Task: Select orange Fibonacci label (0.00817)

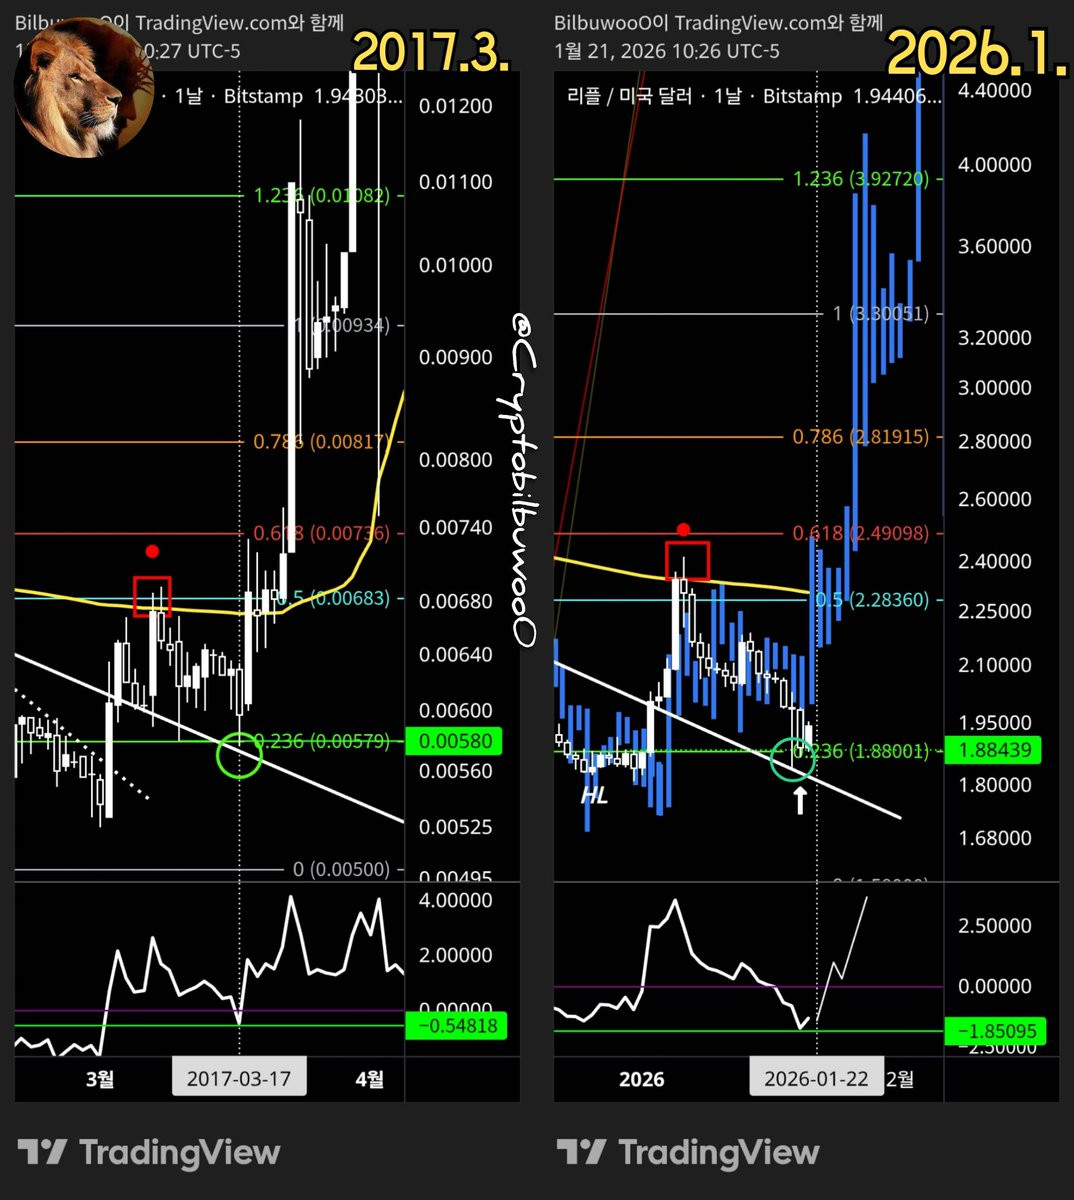Action: point(322,441)
